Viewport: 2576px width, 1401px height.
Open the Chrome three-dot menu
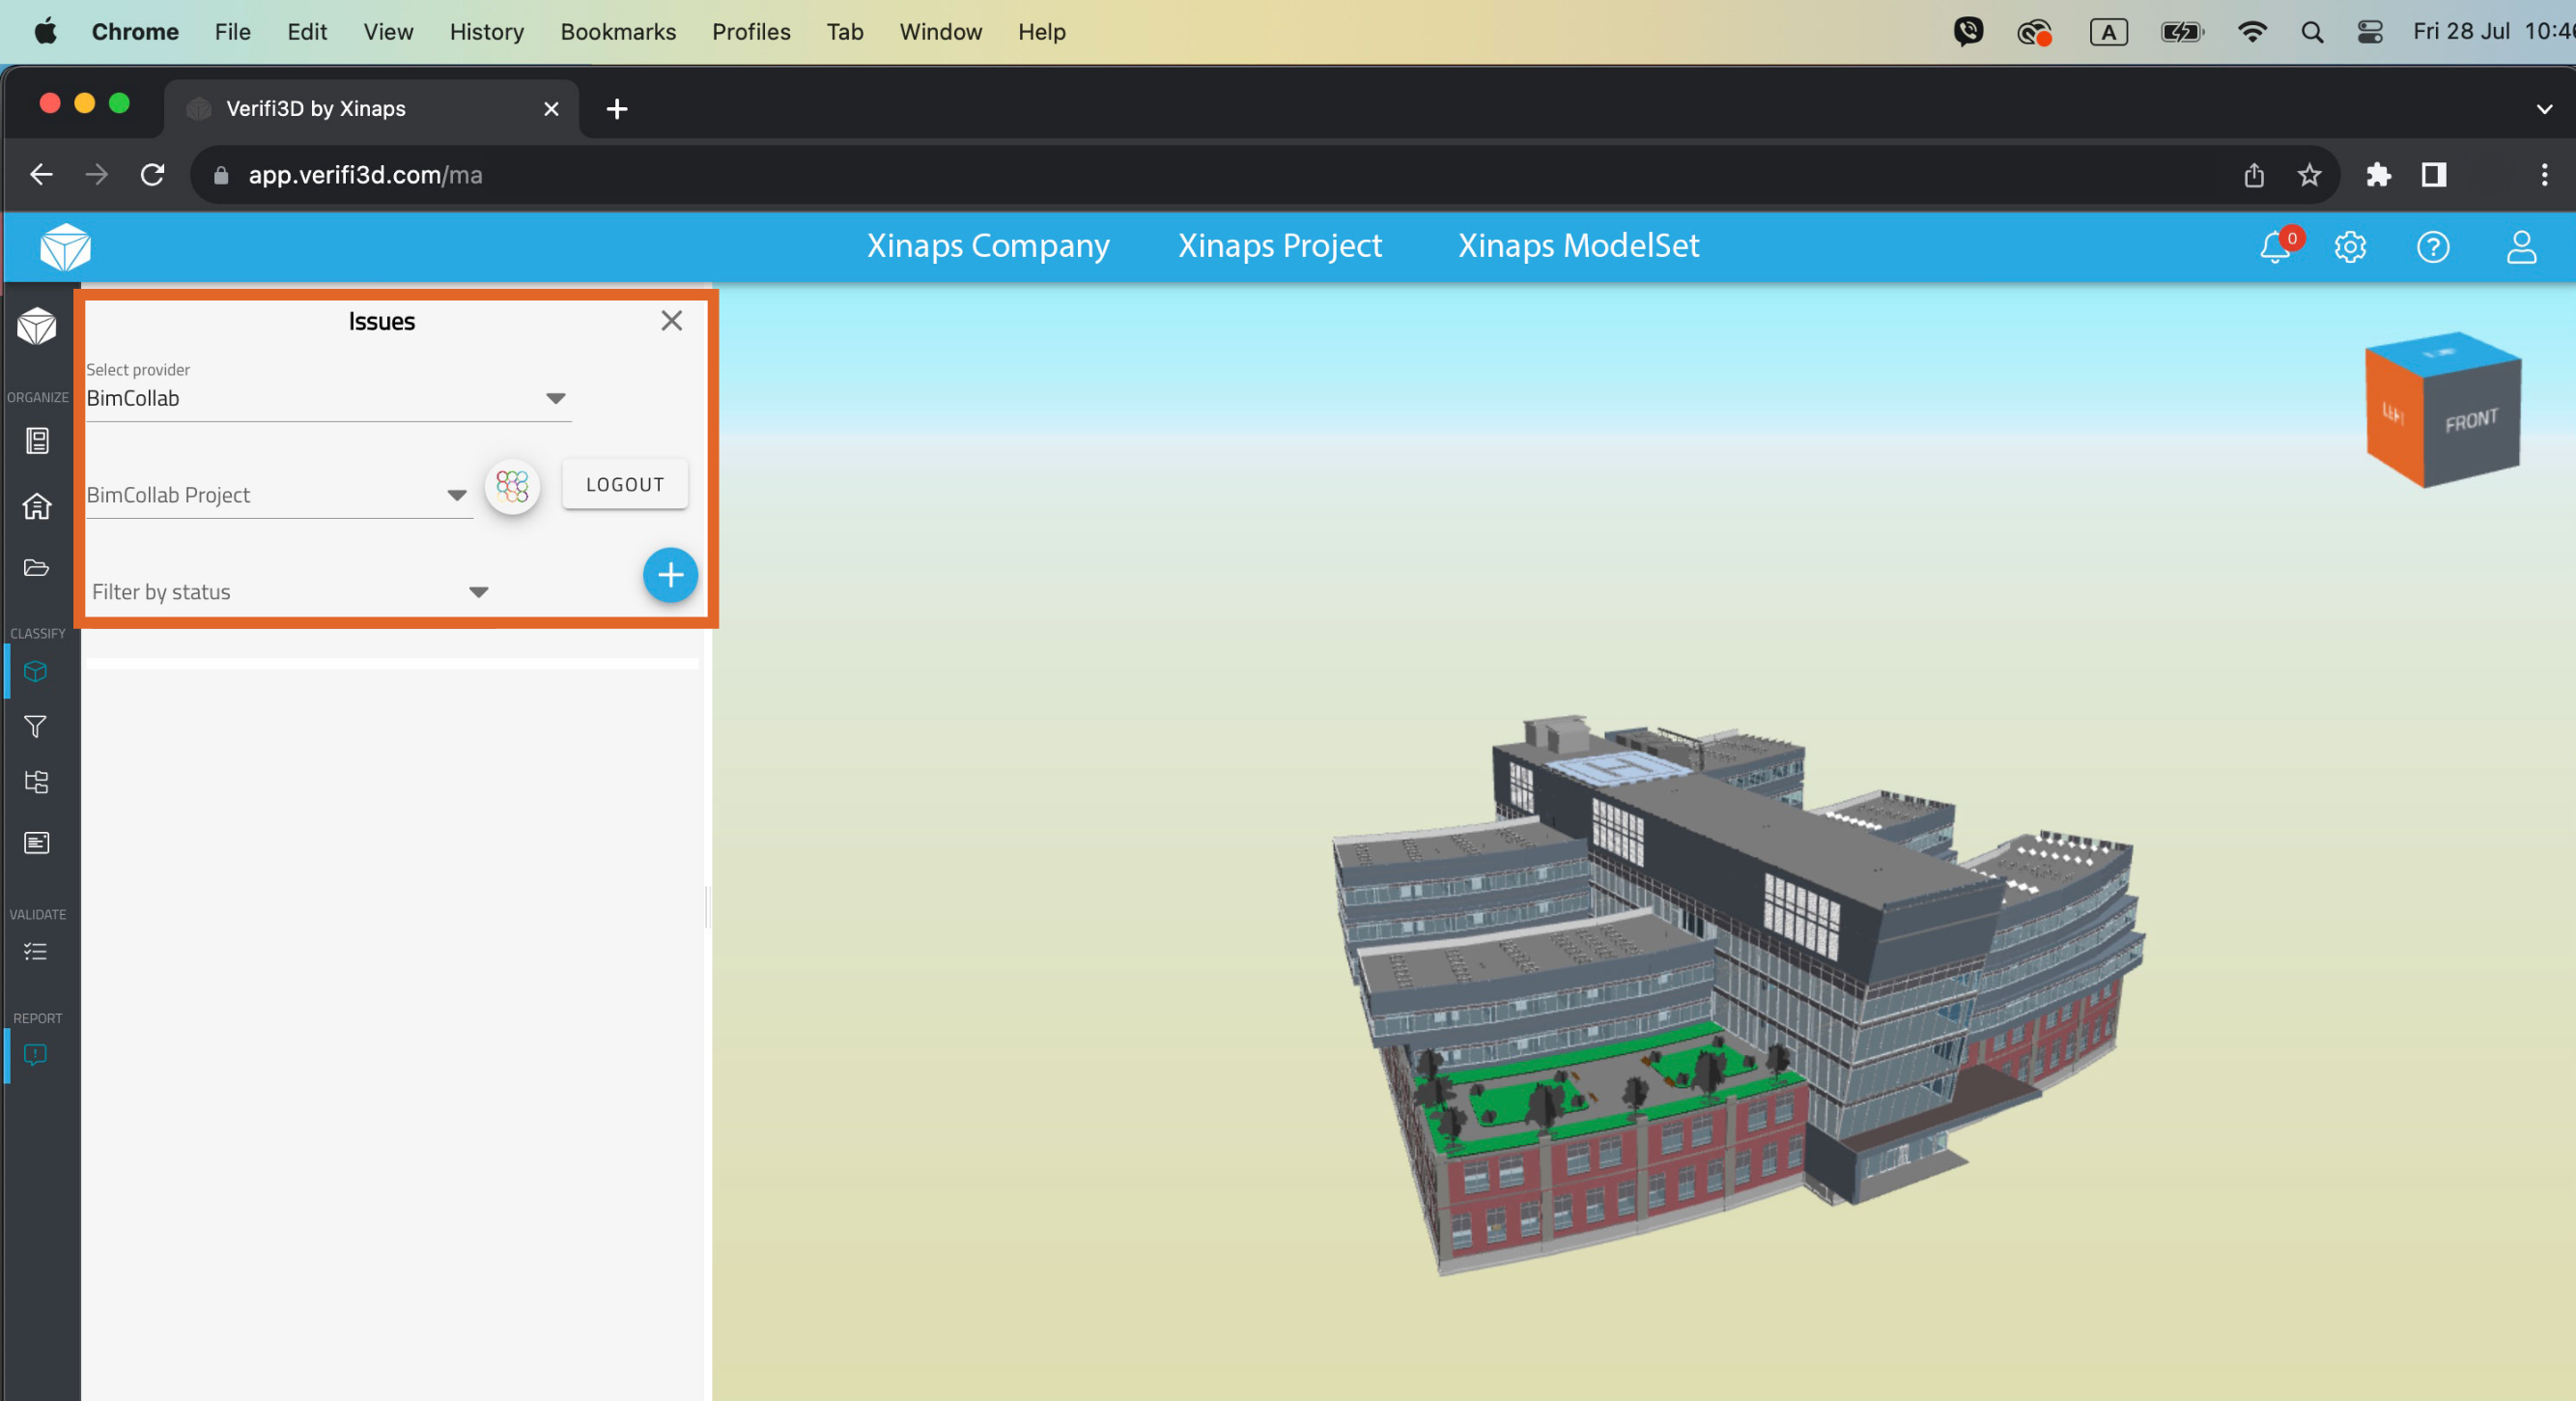point(2544,175)
